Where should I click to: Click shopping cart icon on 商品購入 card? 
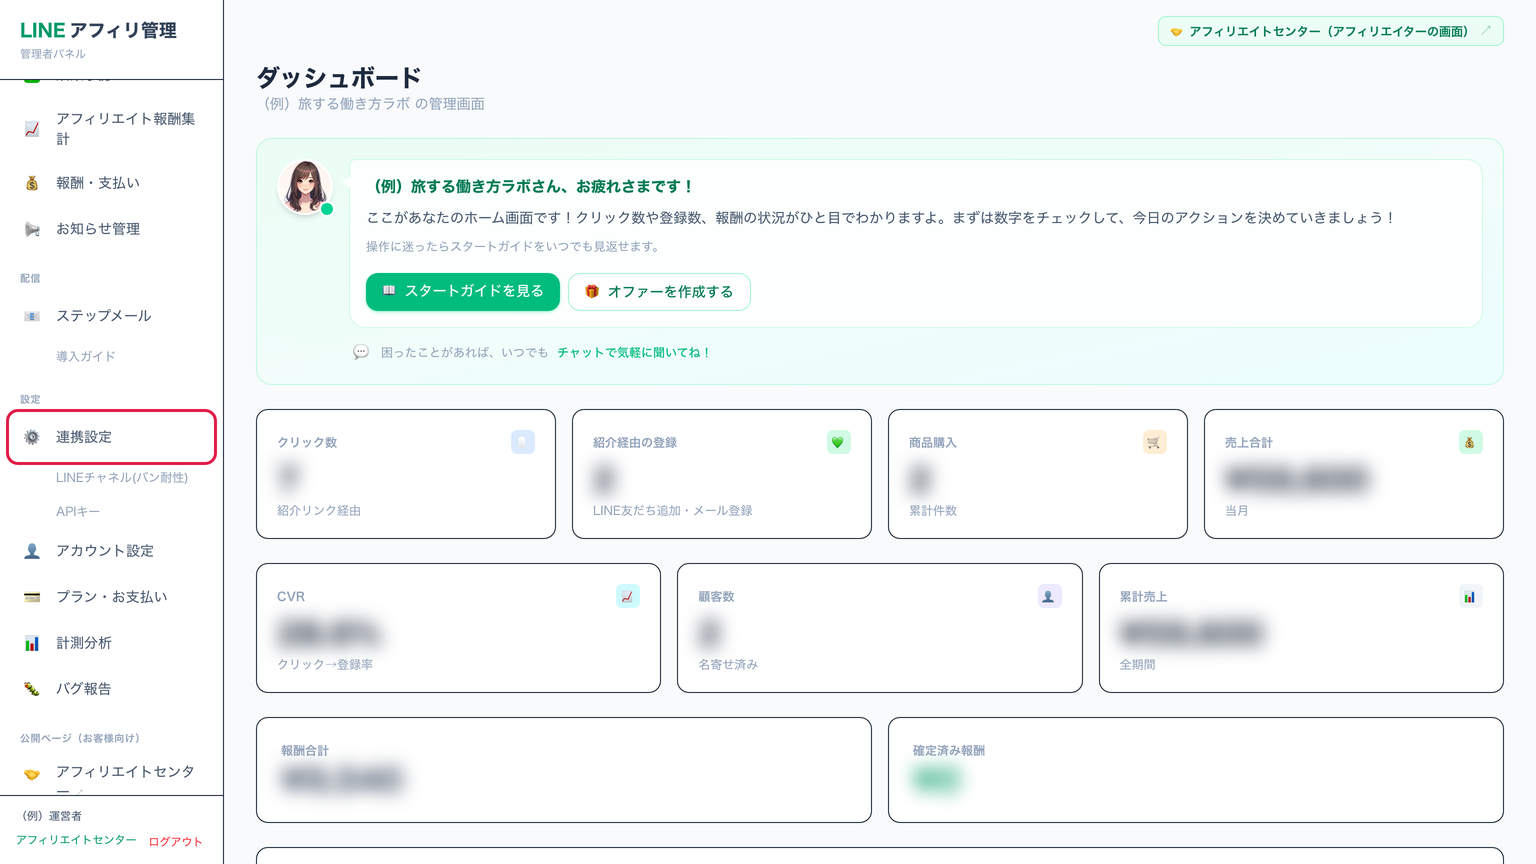pos(1154,442)
